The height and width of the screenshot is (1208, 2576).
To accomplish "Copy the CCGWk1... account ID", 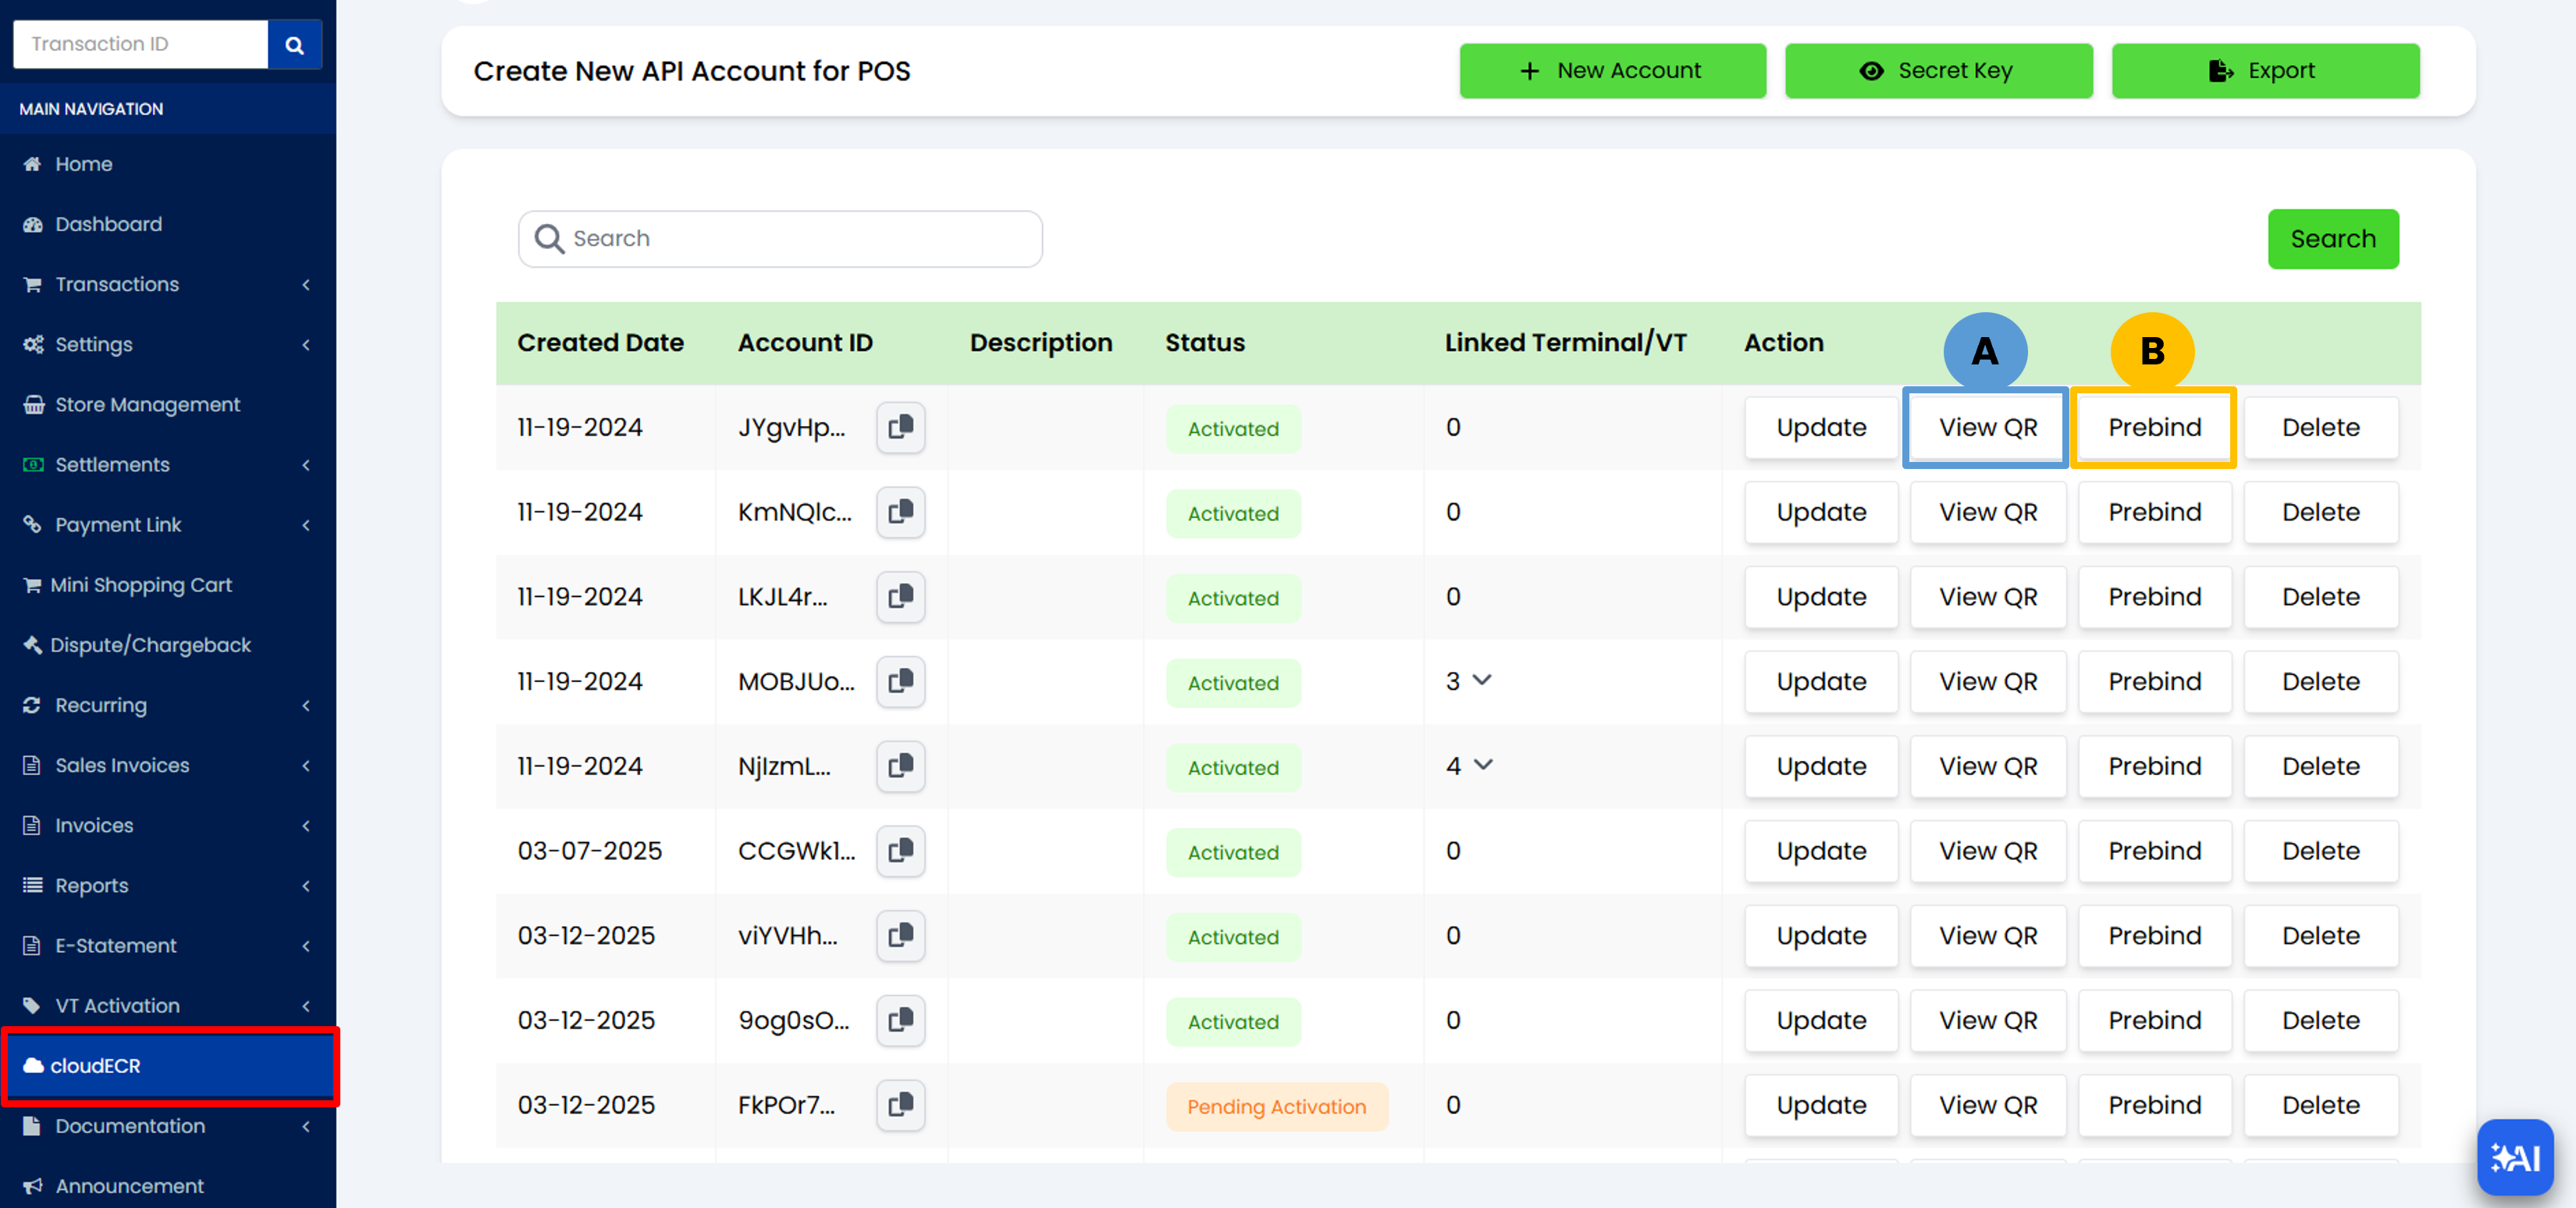I will point(900,851).
